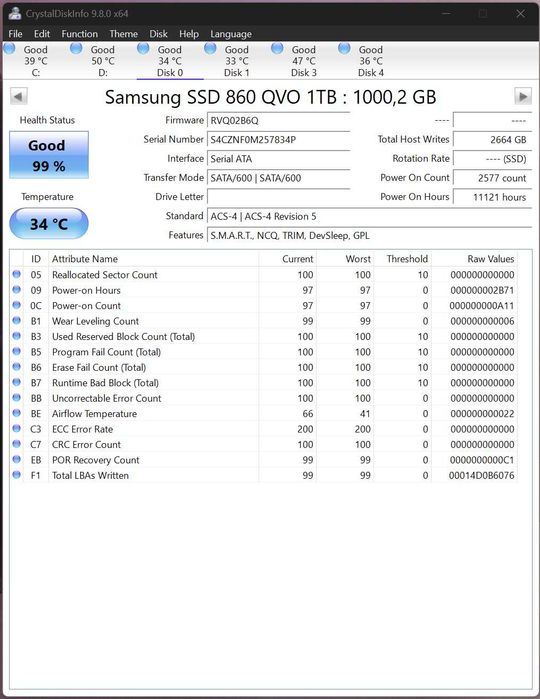Viewport: 540px width, 699px height.
Task: Click the empty Drive Letter field
Action: (x=279, y=197)
